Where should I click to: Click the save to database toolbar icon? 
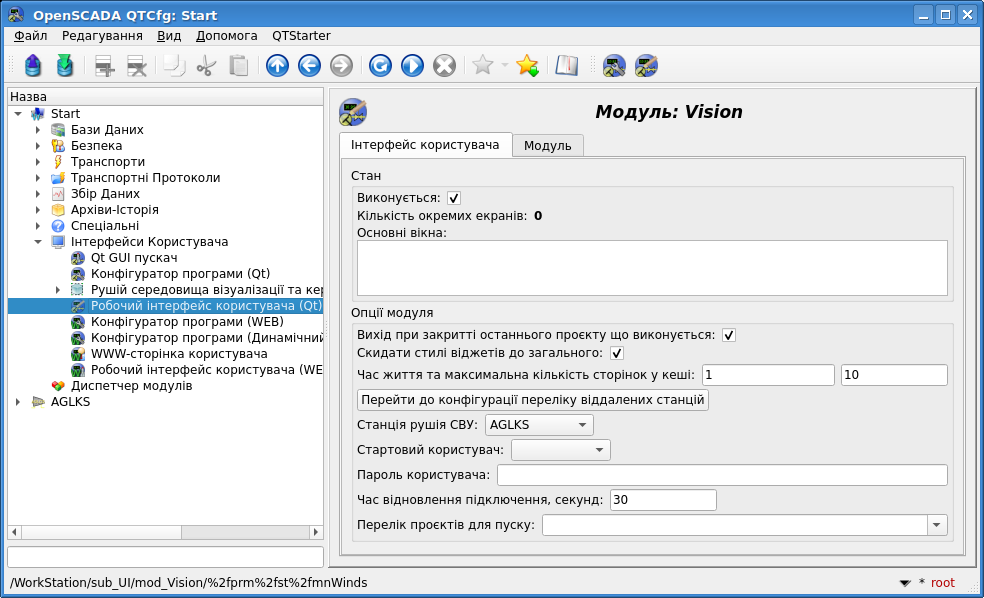tap(65, 66)
